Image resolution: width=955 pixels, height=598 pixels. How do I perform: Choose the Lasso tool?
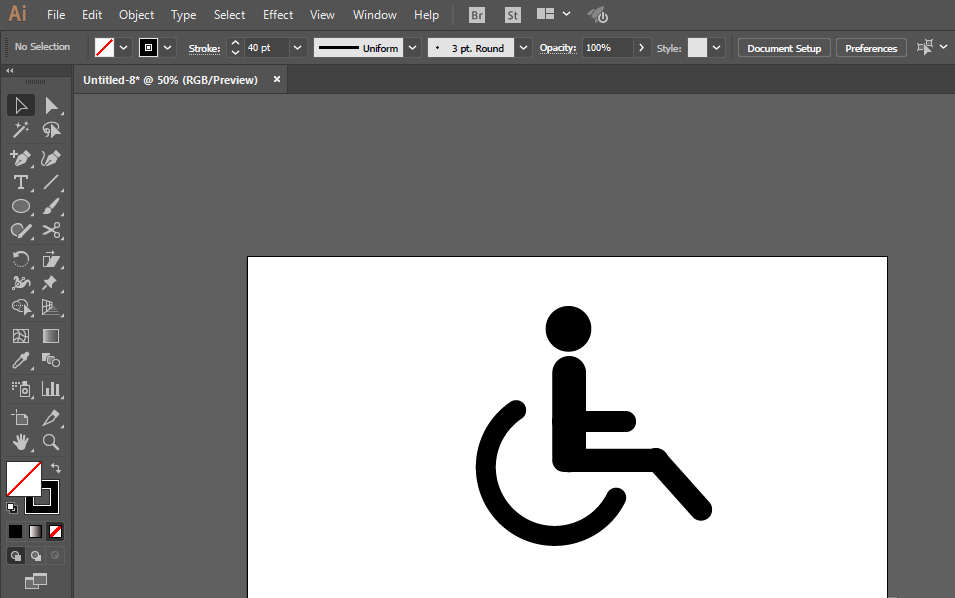pyautogui.click(x=51, y=130)
